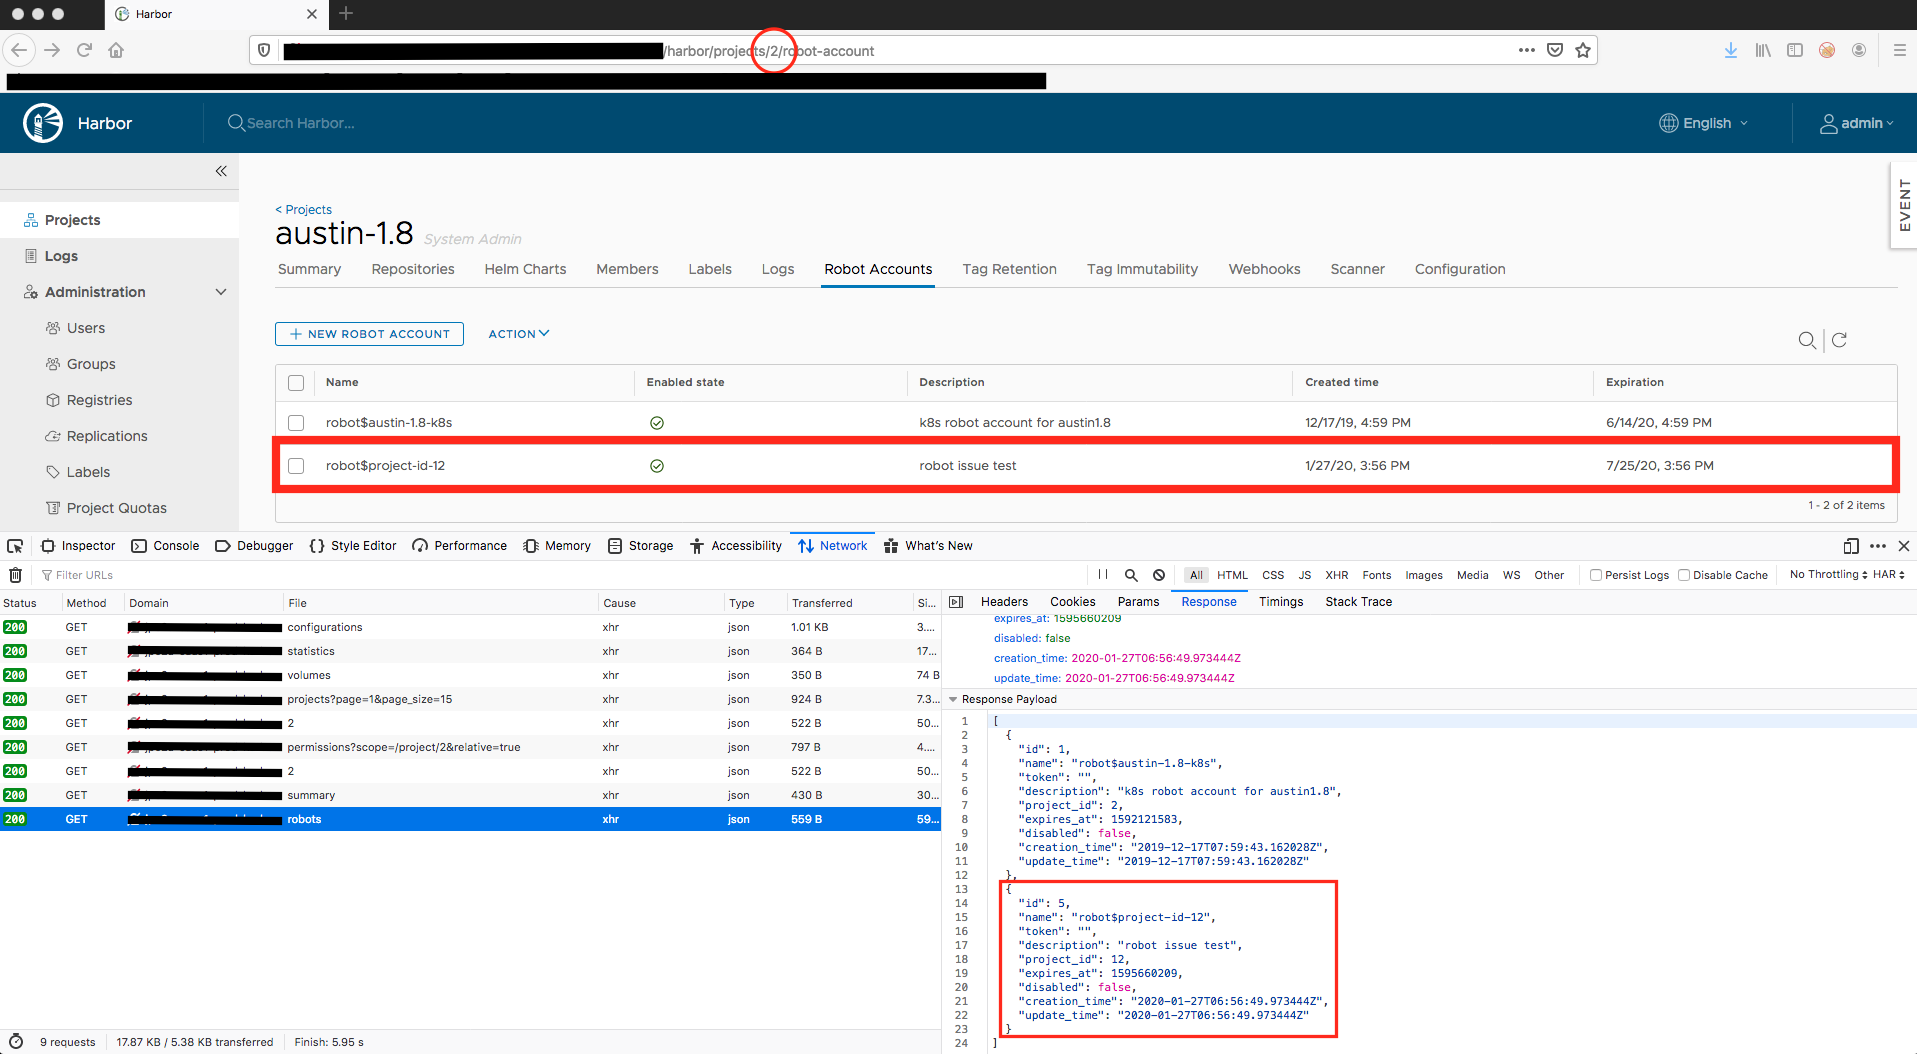Open the Cookies tab in DevTools
This screenshot has height=1054, width=1917.
[1072, 601]
